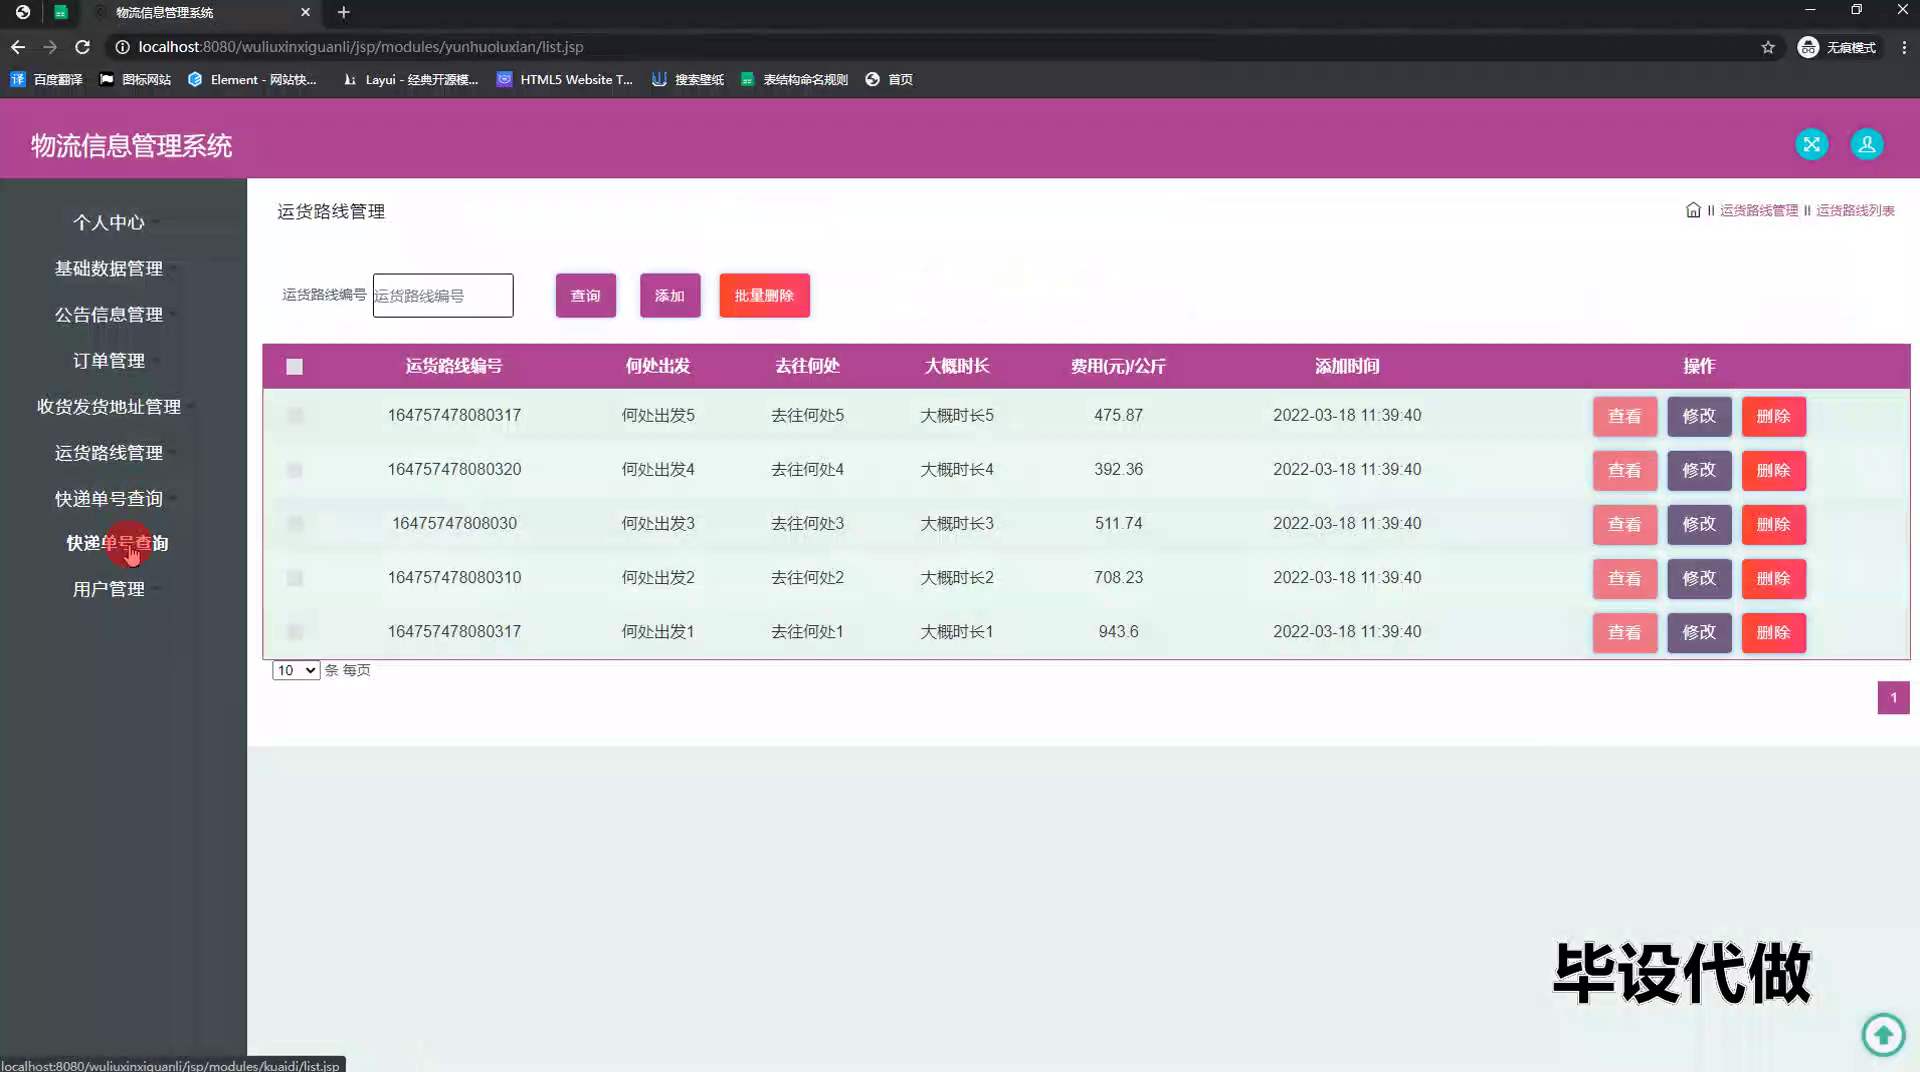Click the 添加 add button

click(670, 295)
